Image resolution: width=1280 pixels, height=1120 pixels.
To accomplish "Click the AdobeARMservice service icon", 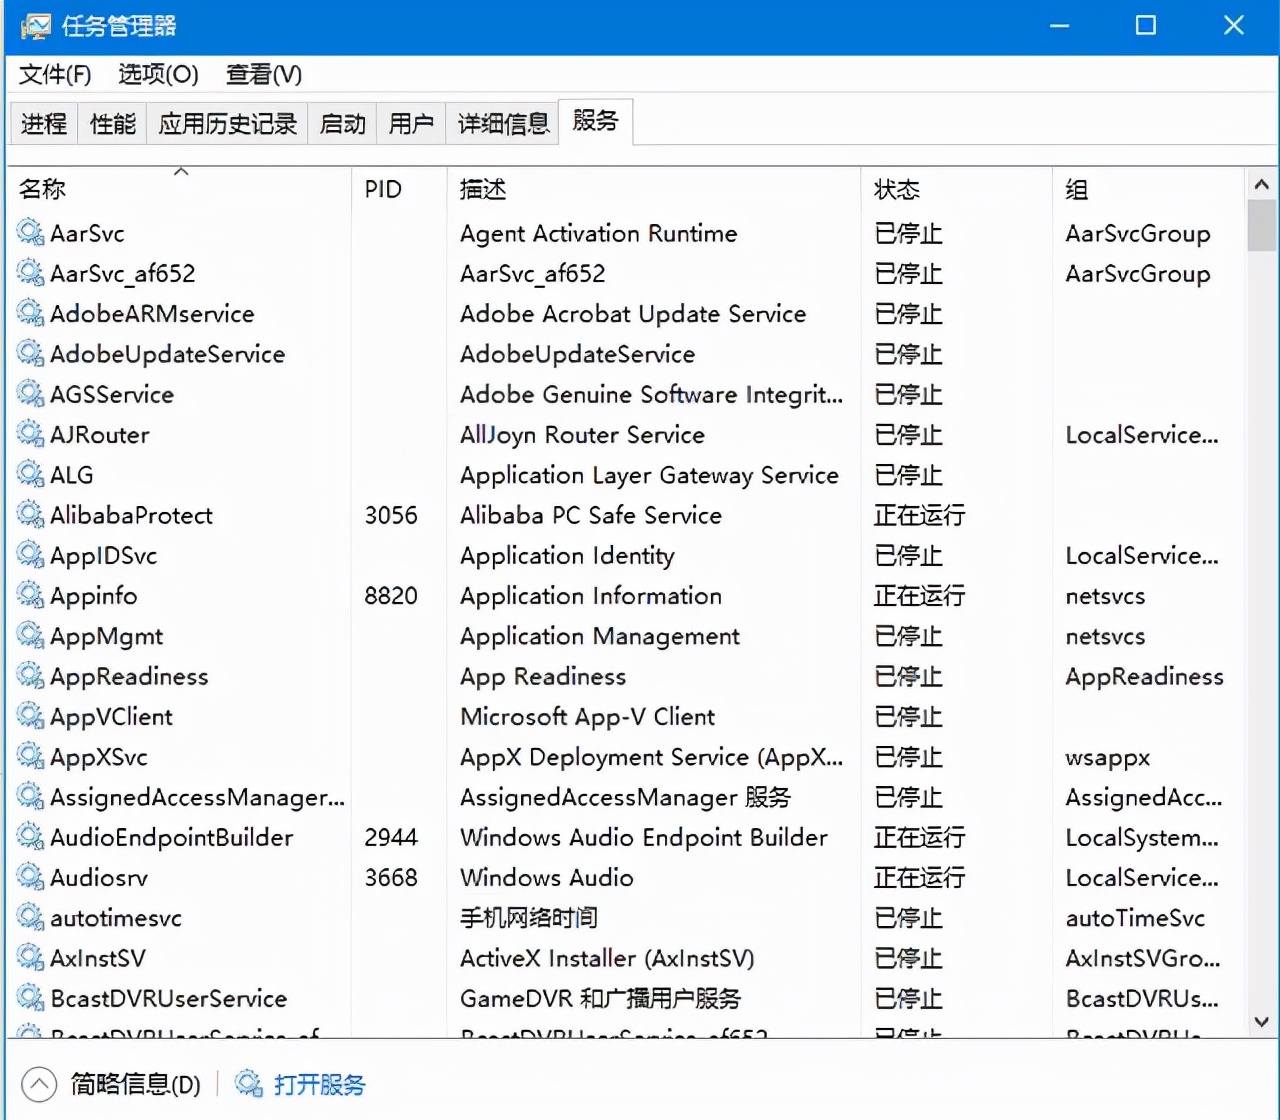I will pyautogui.click(x=29, y=313).
